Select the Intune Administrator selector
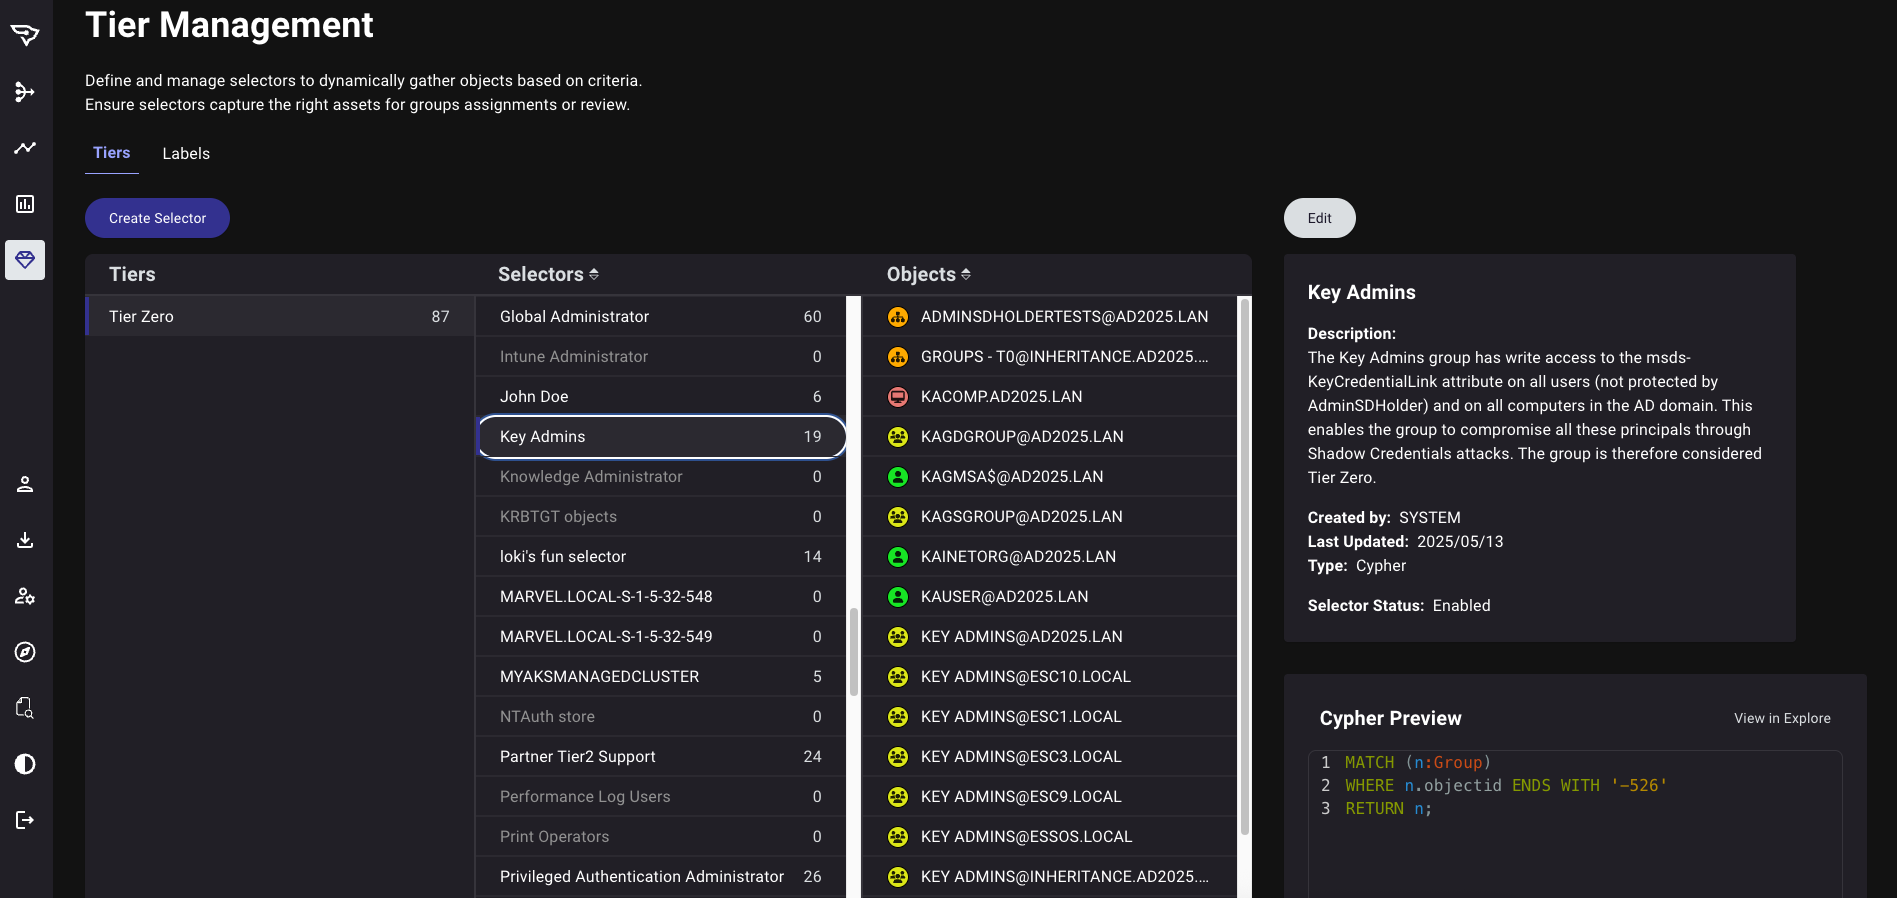 [x=661, y=356]
